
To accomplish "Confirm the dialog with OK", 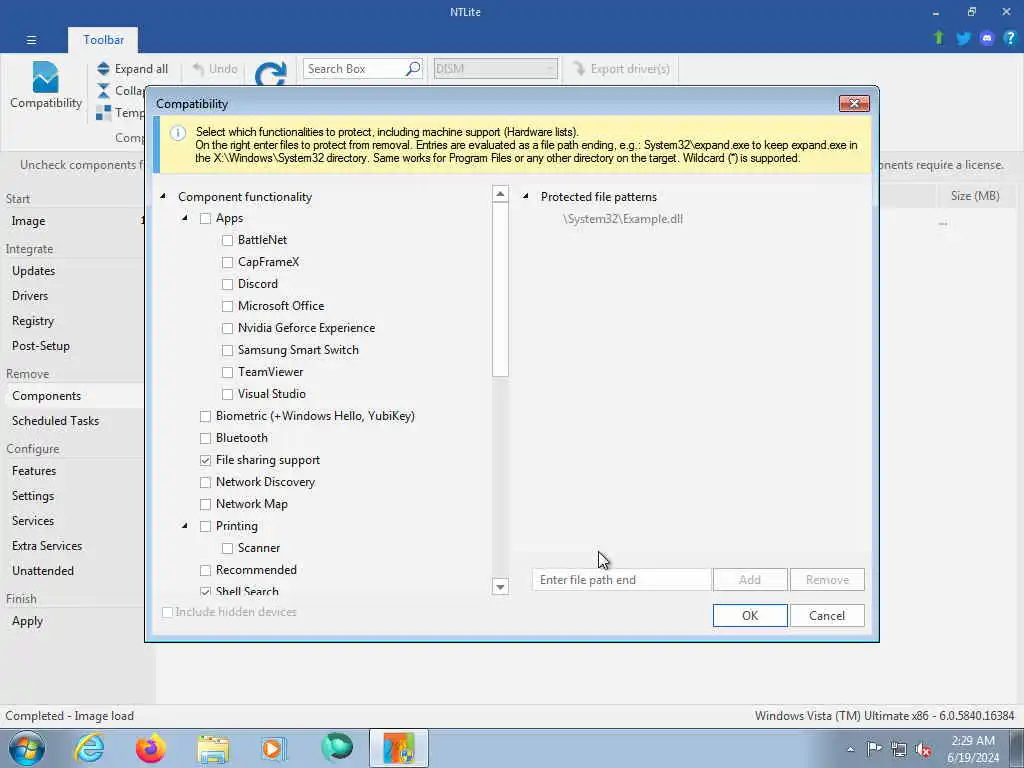I will (750, 616).
